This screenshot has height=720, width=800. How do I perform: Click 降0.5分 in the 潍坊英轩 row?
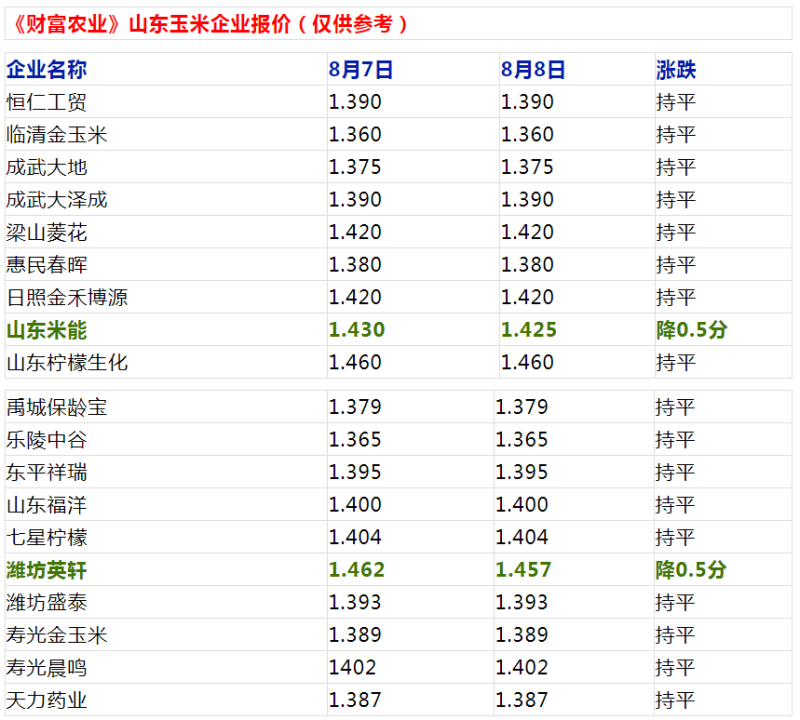coord(691,570)
